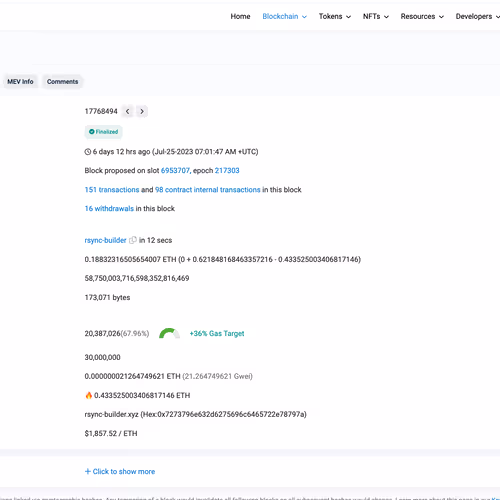500x500 pixels.
Task: Open slot 6953707 link
Action: pyautogui.click(x=175, y=171)
